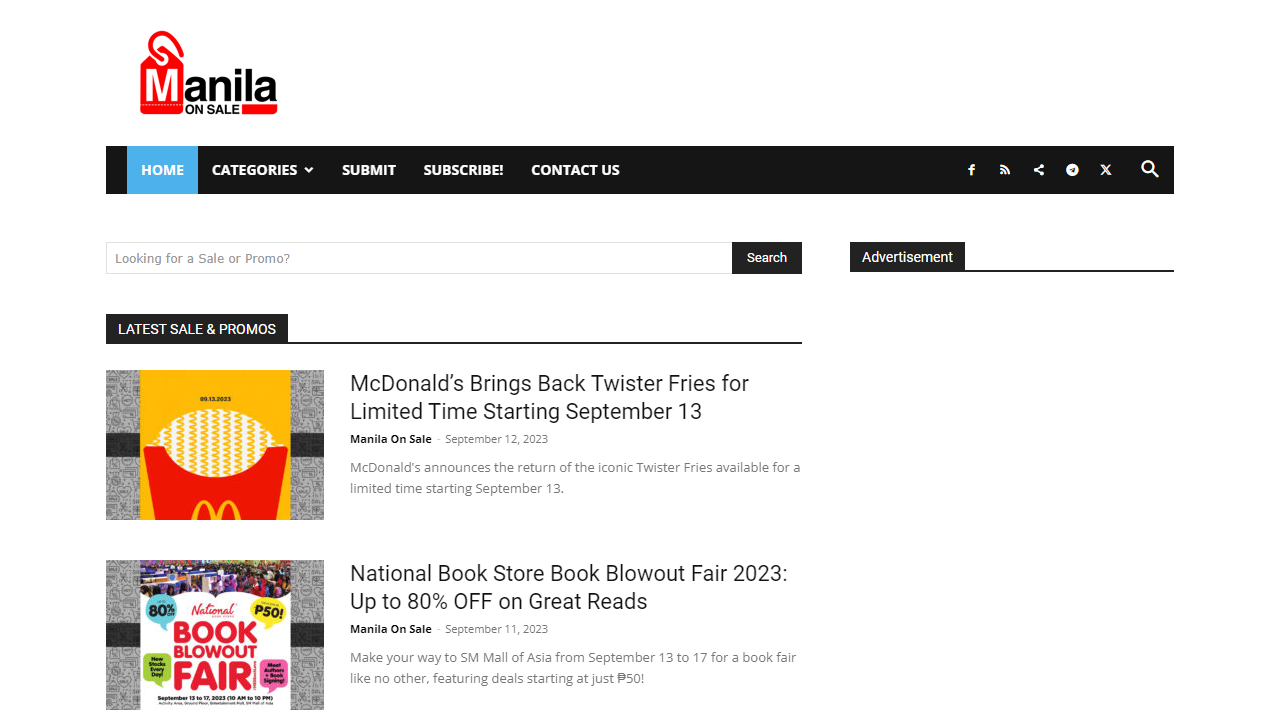
Task: Open the RSS feed icon
Action: click(x=1005, y=170)
